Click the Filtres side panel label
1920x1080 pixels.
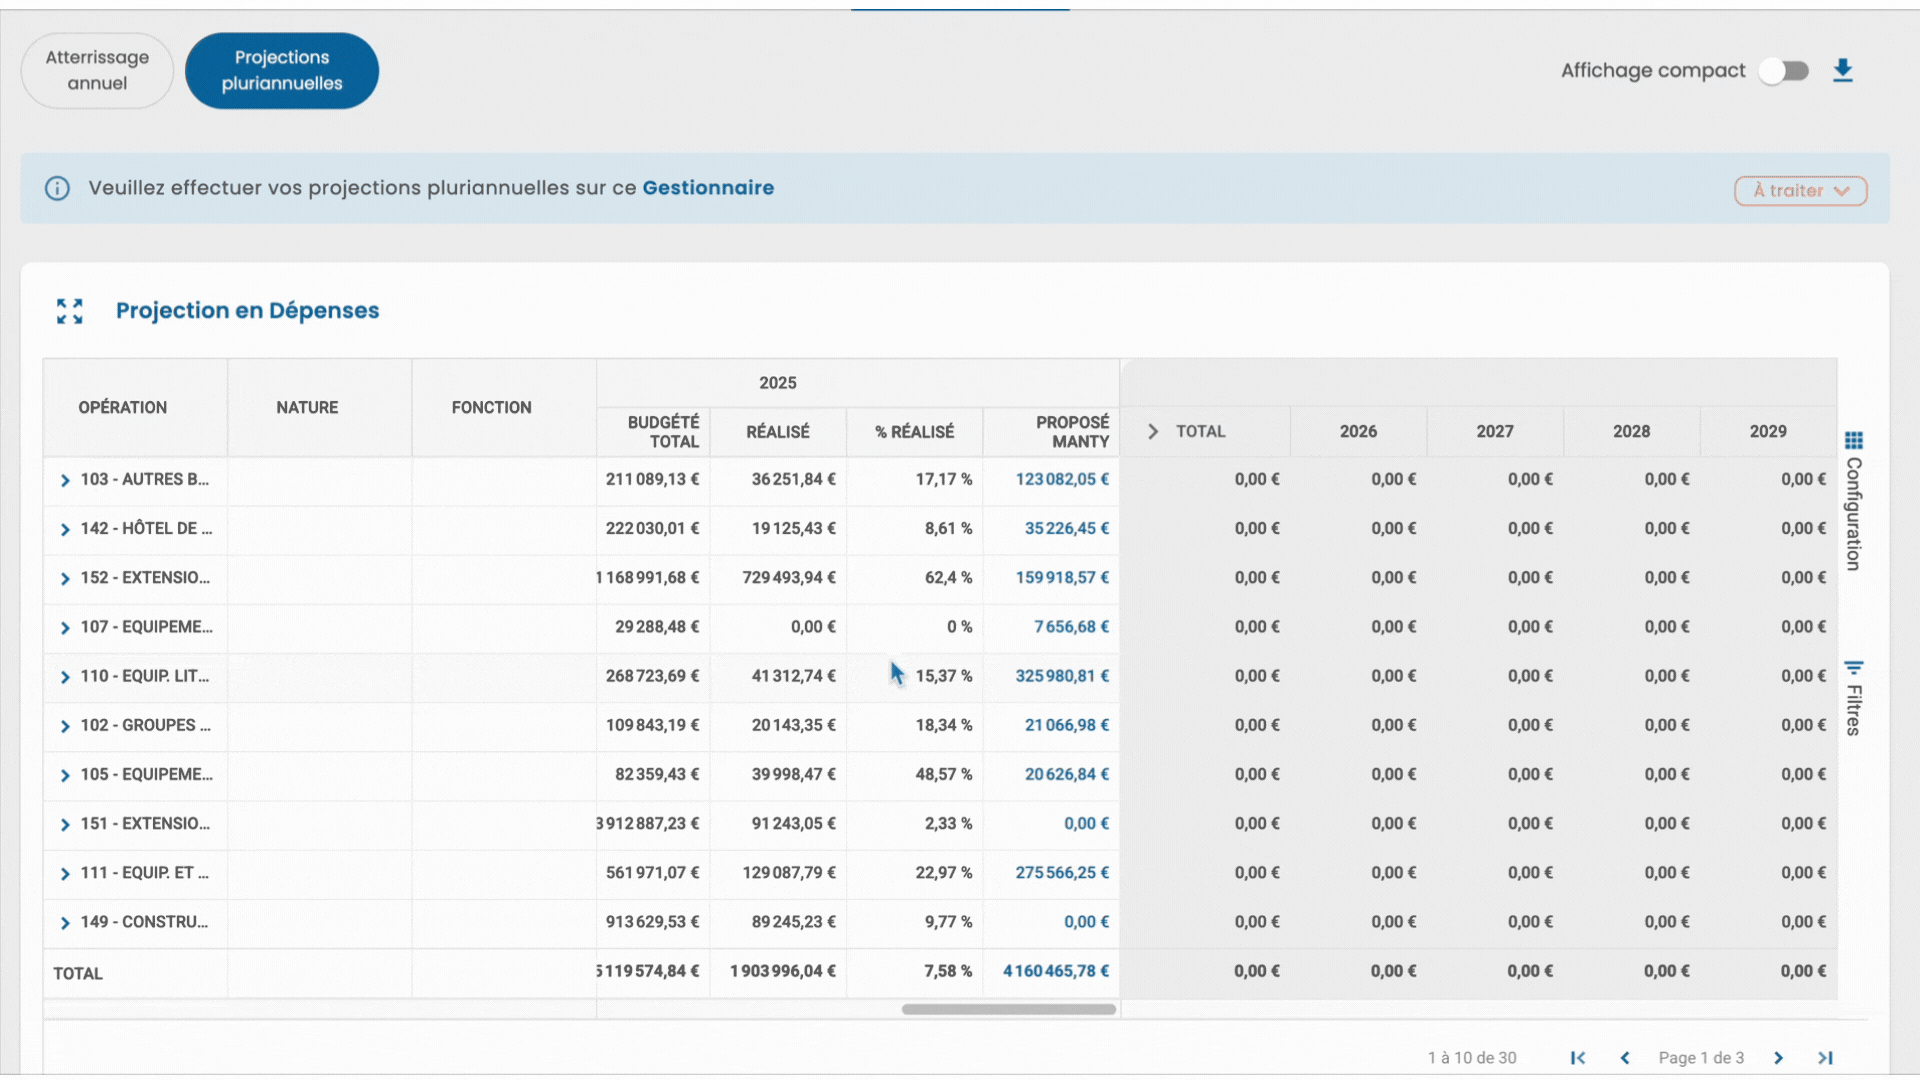(x=1854, y=710)
